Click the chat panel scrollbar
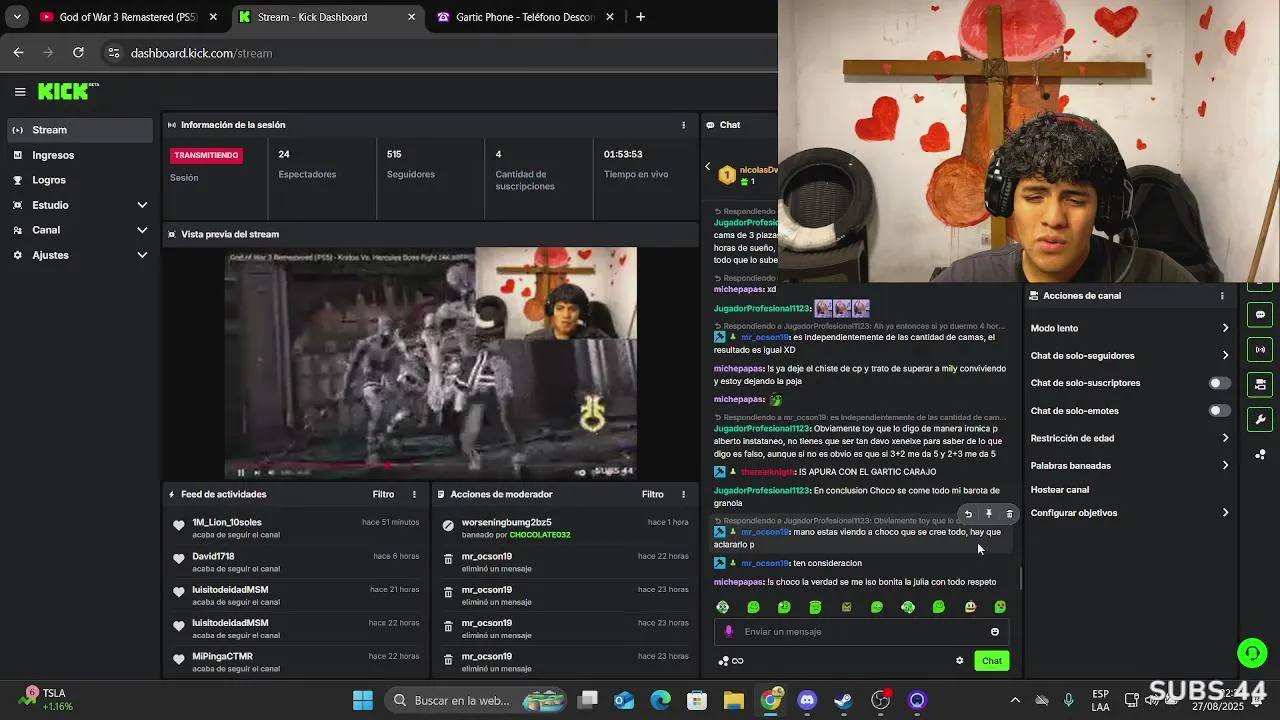Screen dimensions: 1280x720 (1020, 578)
